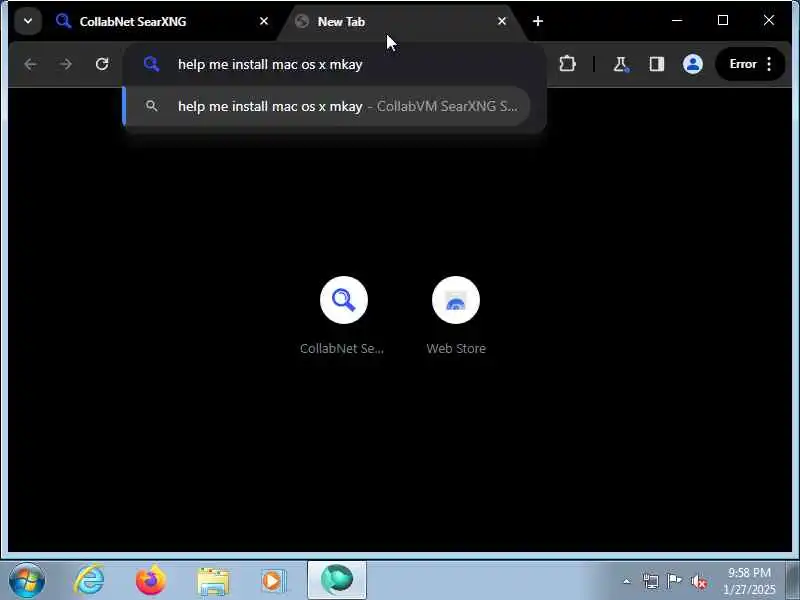800x600 pixels.
Task: Open the tab search dropdown arrow
Action: 28,21
